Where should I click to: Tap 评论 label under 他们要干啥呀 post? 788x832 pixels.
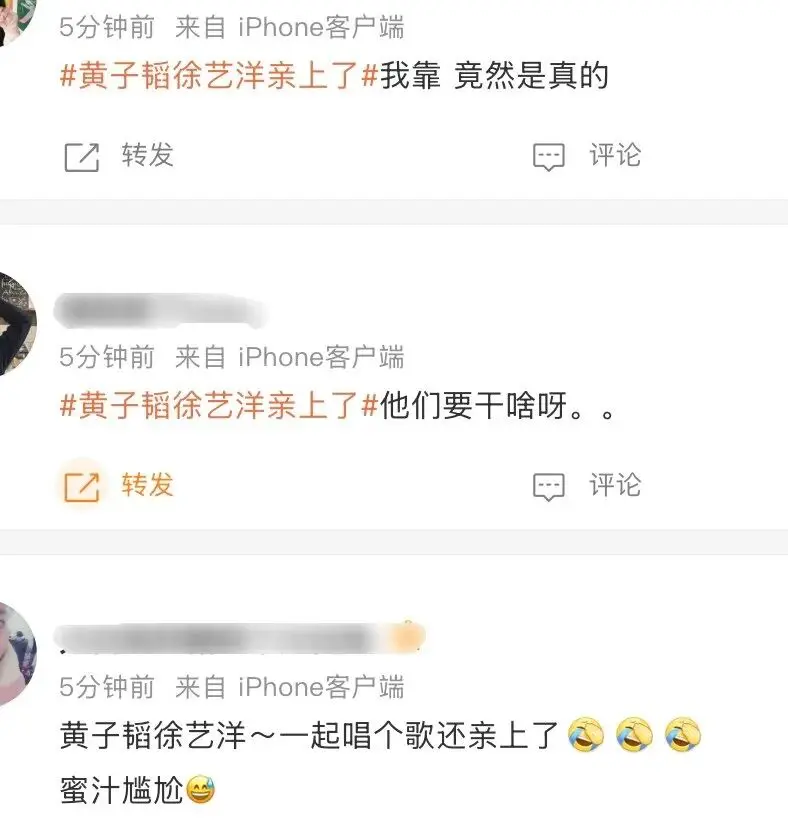[616, 485]
